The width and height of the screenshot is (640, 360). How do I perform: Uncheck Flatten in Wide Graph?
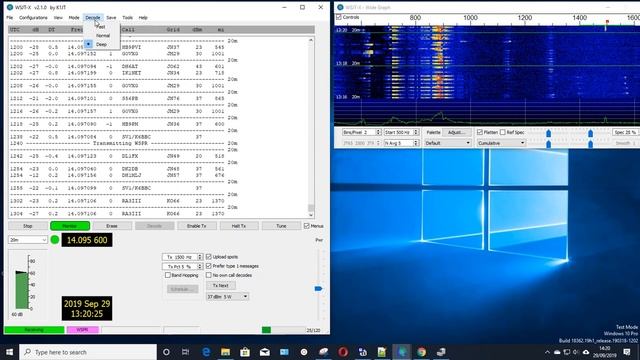pos(480,132)
